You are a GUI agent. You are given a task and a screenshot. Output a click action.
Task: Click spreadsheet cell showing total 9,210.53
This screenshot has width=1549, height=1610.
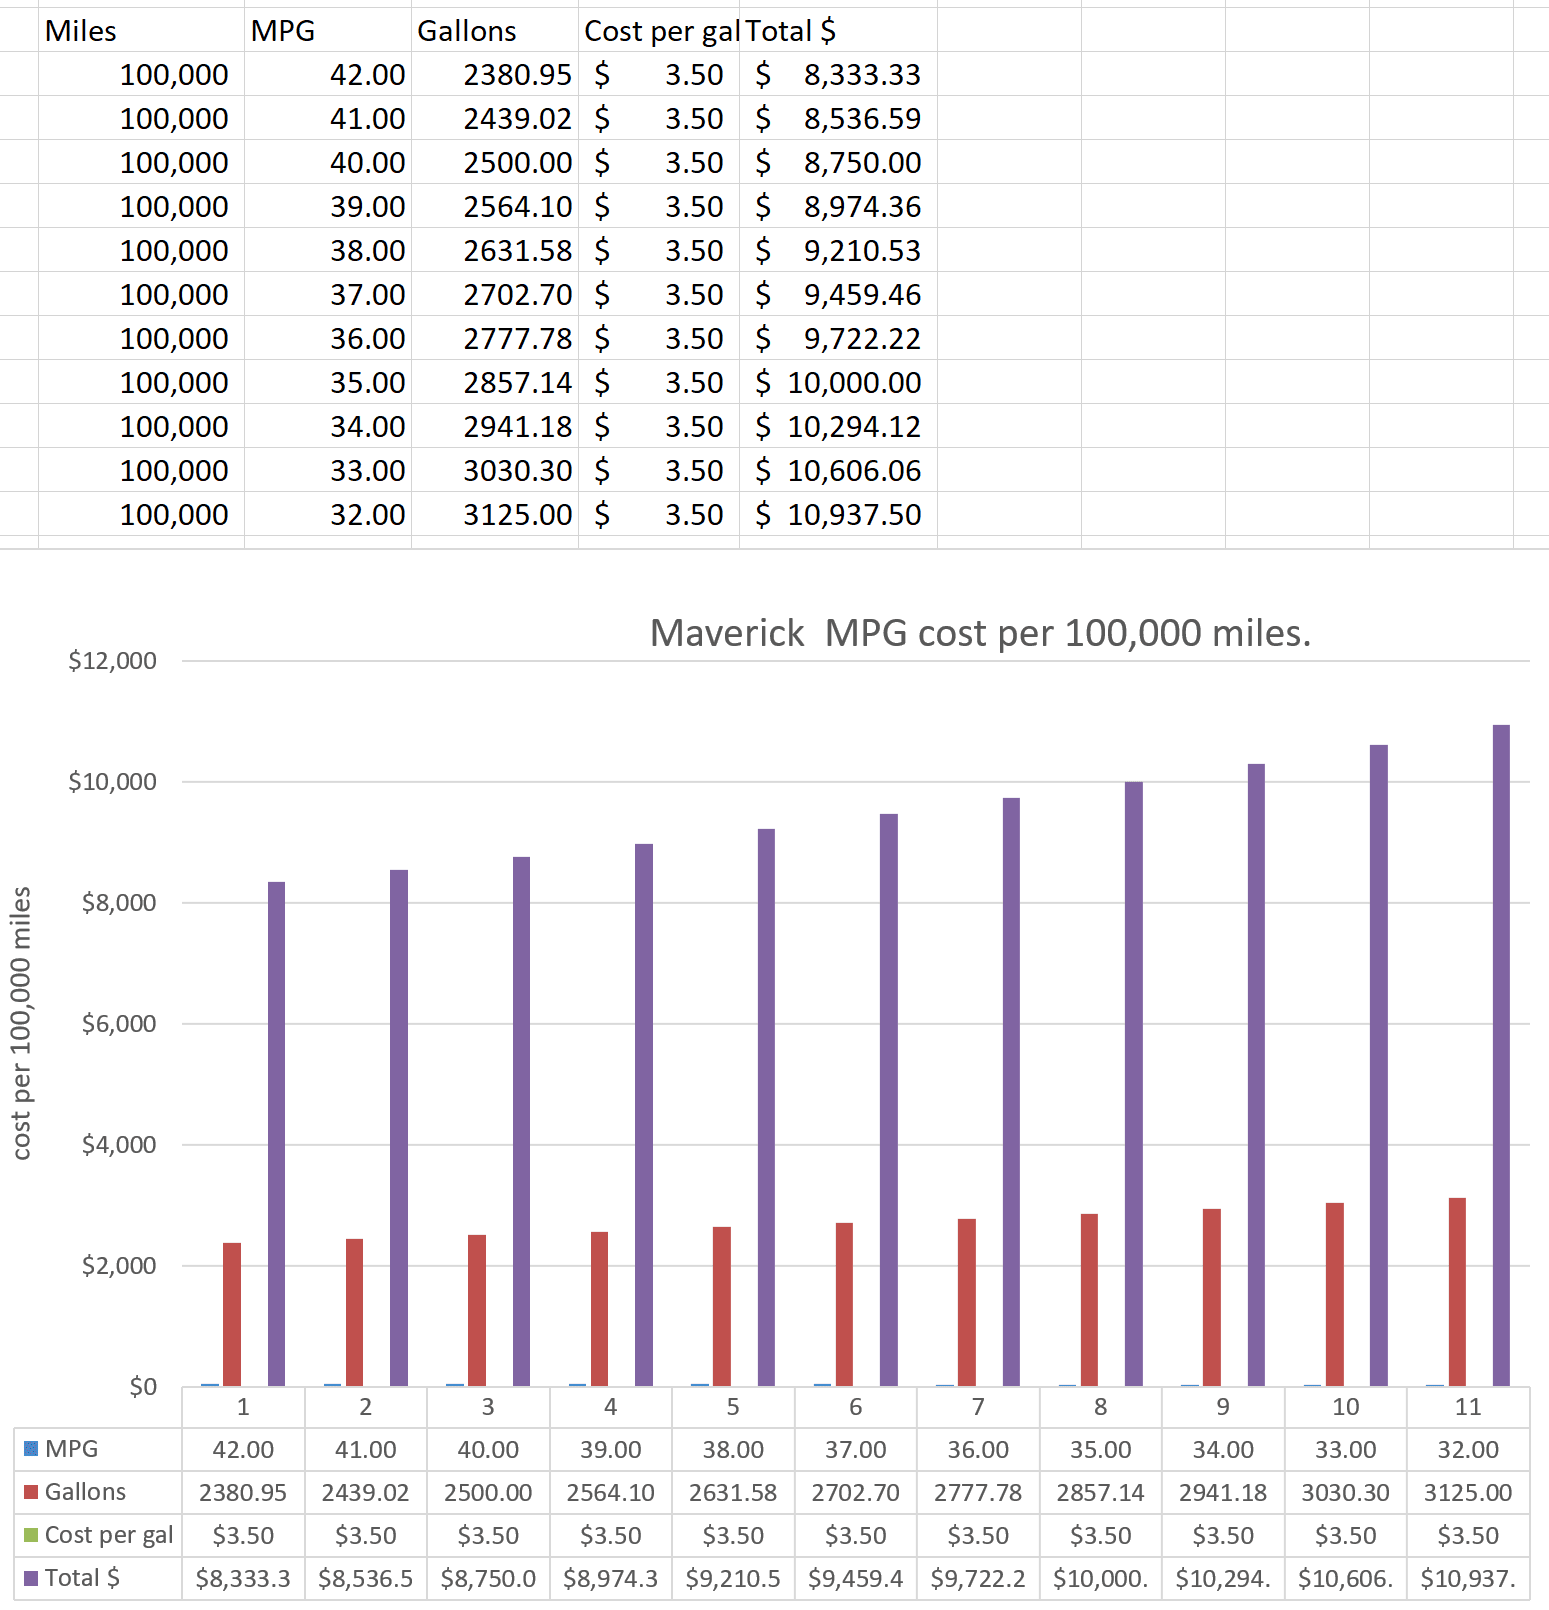tap(838, 250)
